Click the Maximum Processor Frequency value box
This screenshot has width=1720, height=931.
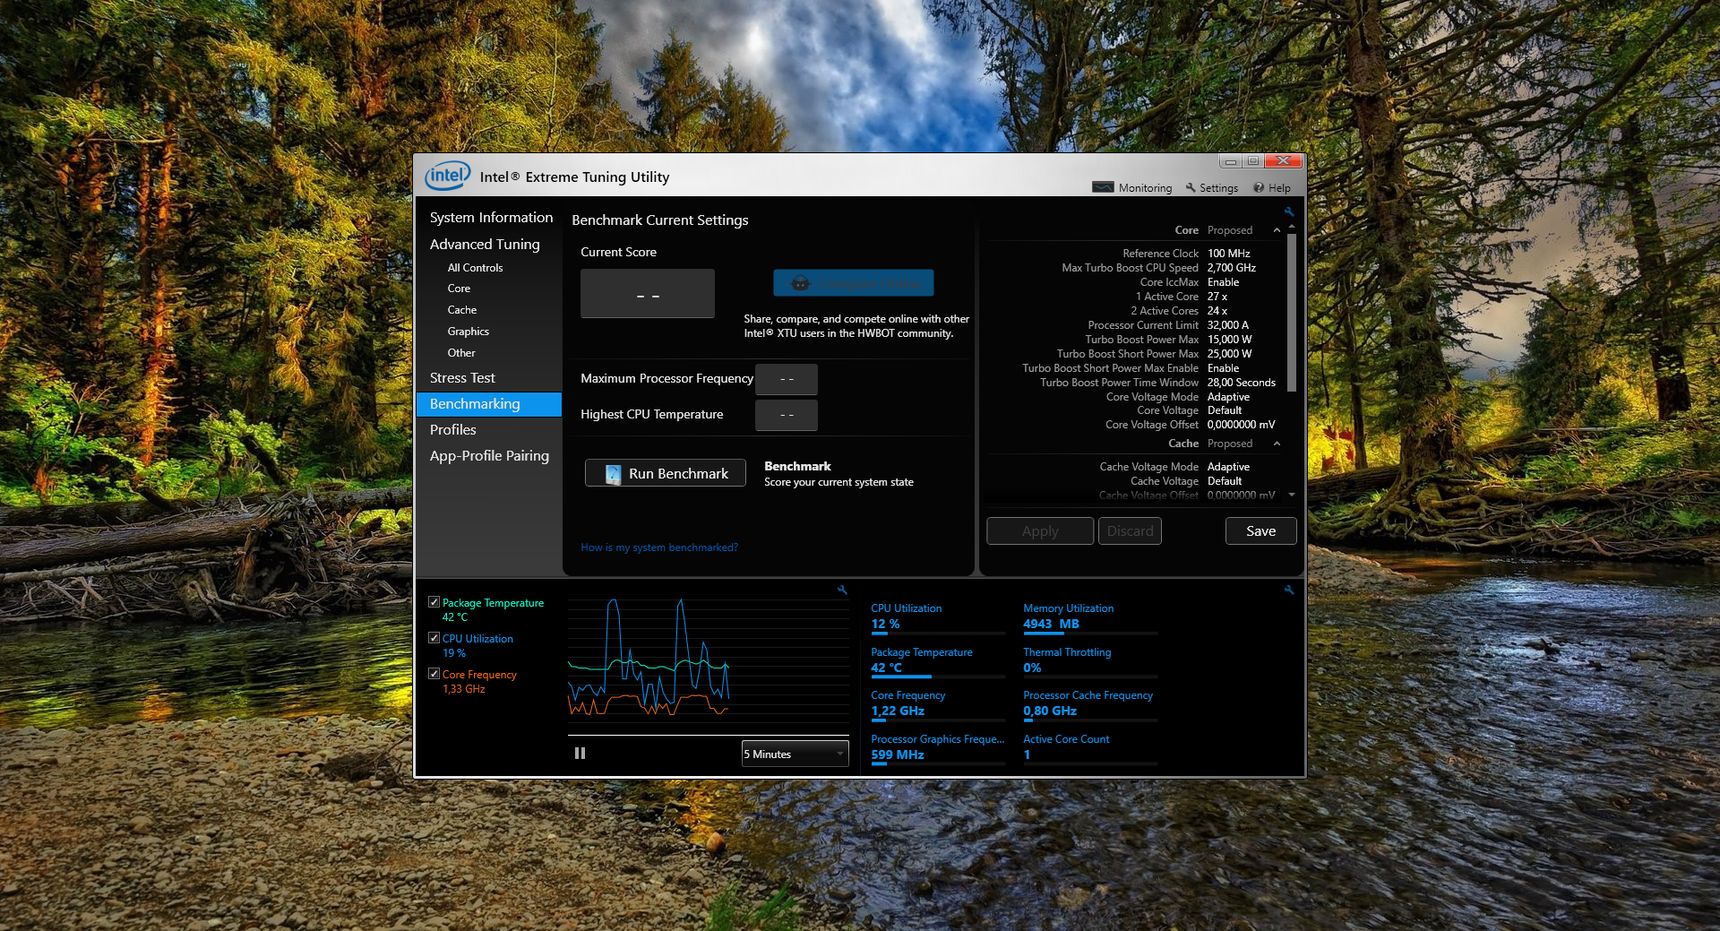[786, 379]
